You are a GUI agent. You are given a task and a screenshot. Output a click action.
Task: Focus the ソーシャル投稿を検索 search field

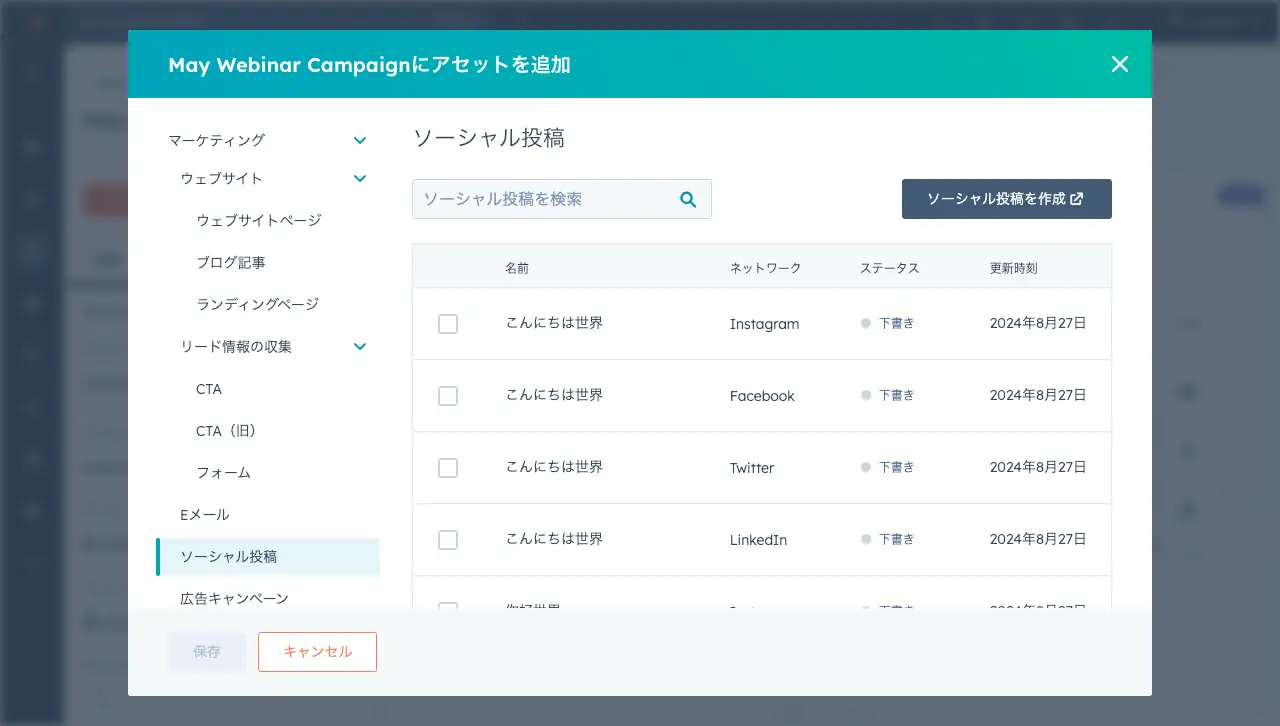562,199
